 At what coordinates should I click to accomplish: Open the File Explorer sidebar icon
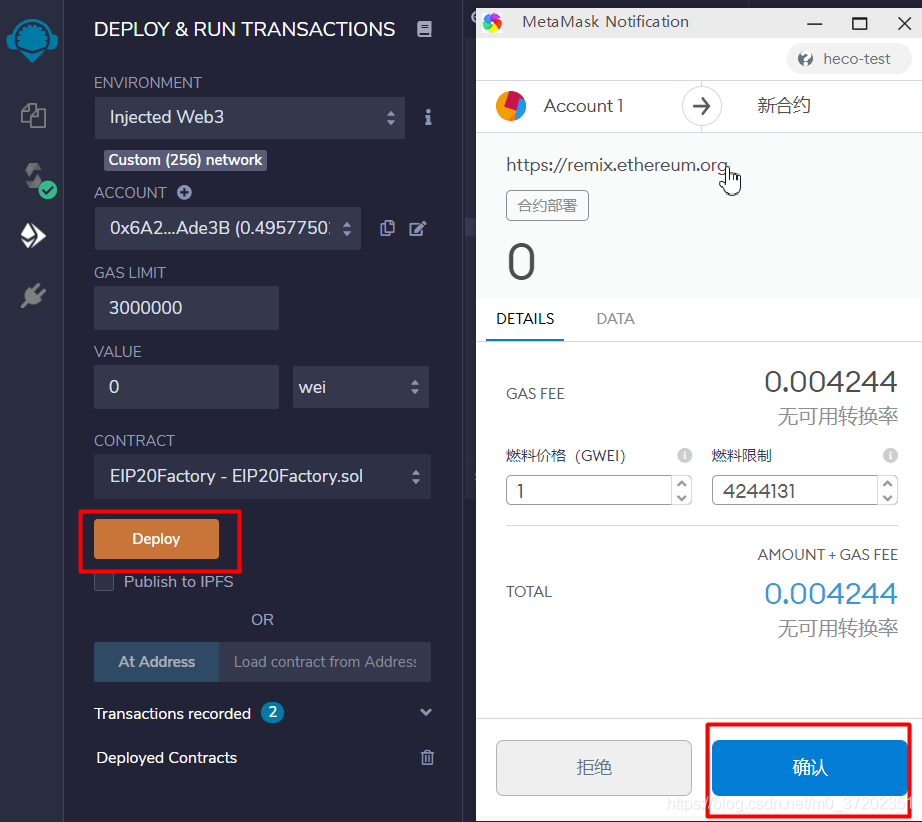click(x=34, y=115)
